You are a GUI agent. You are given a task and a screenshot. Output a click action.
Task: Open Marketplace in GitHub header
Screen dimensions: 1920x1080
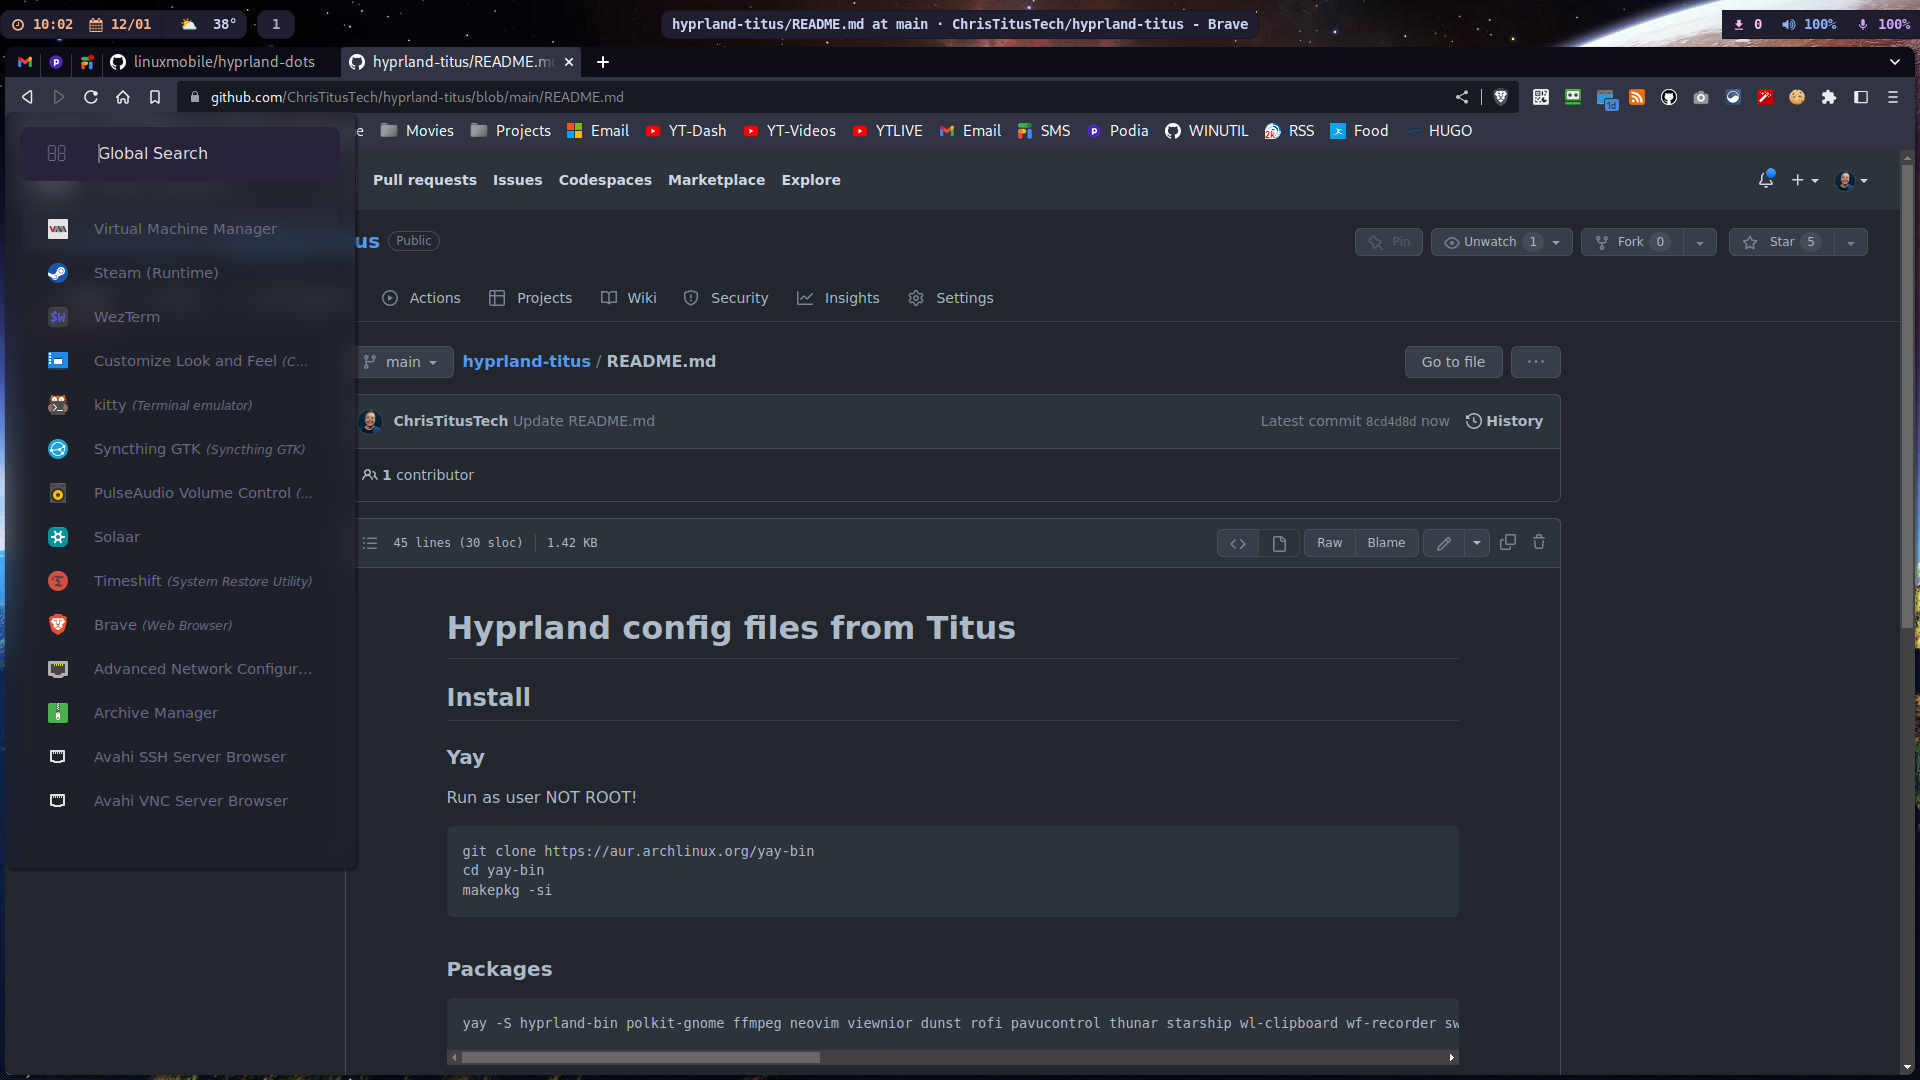click(716, 180)
